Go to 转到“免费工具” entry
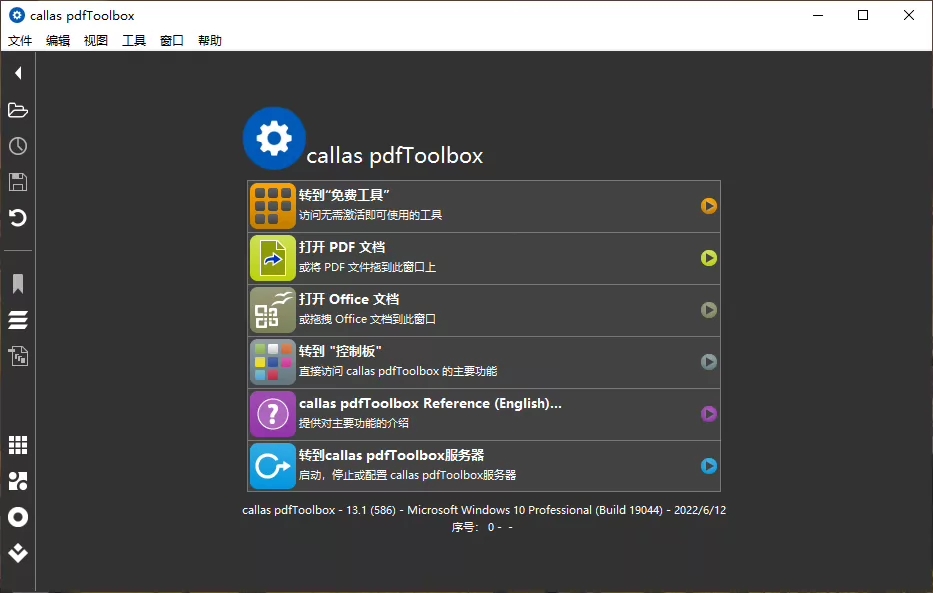Screen dimensions: 933x593 point(484,206)
